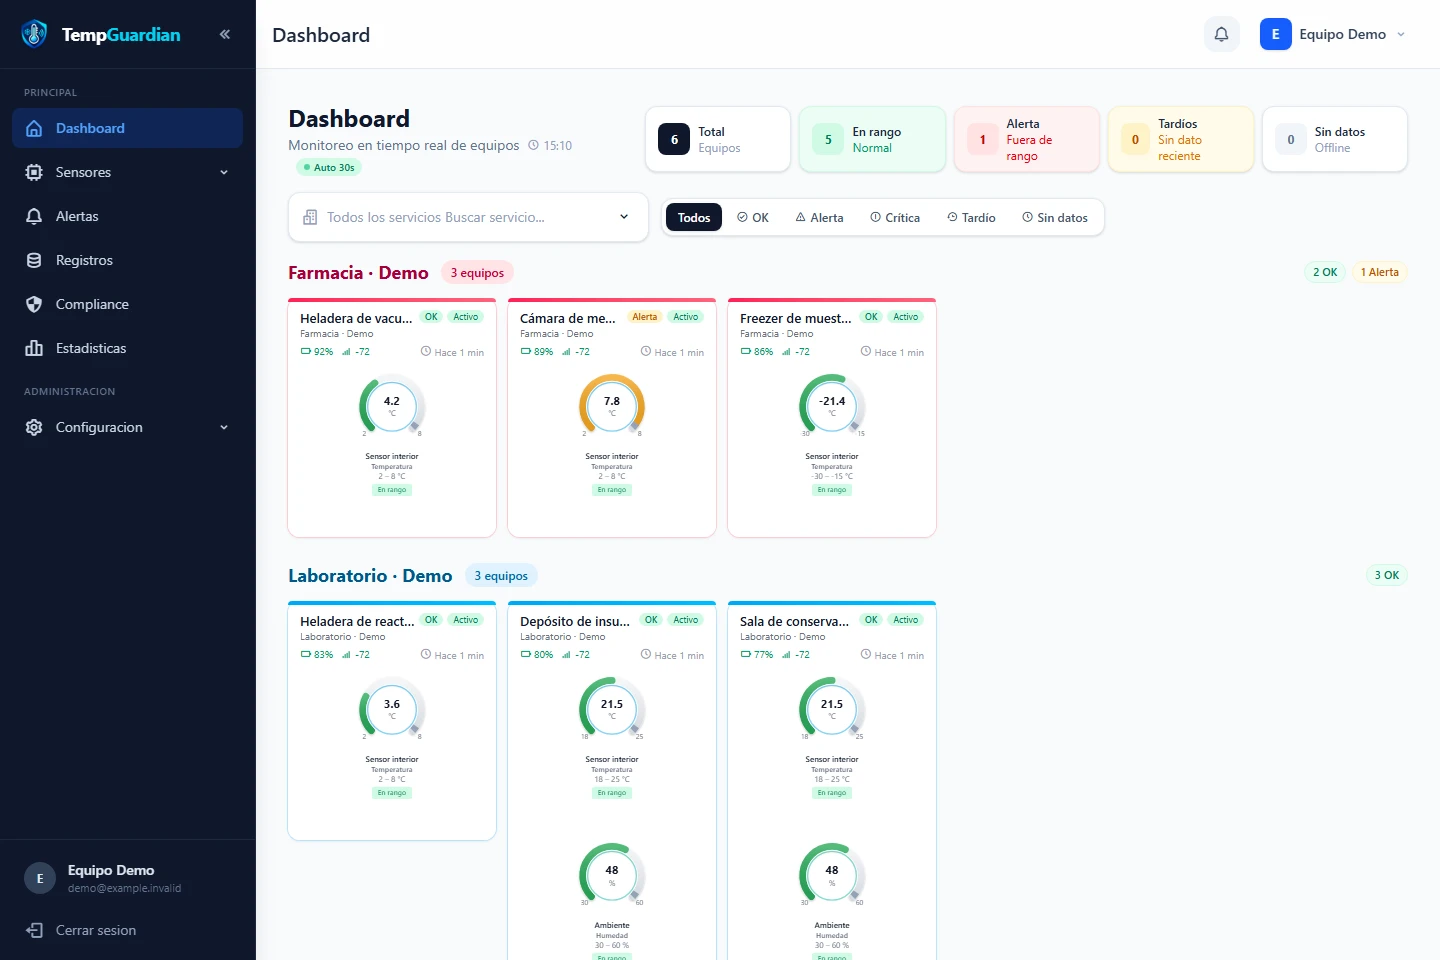
Task: Click the Cerrar sesion logout icon
Action: (34, 930)
